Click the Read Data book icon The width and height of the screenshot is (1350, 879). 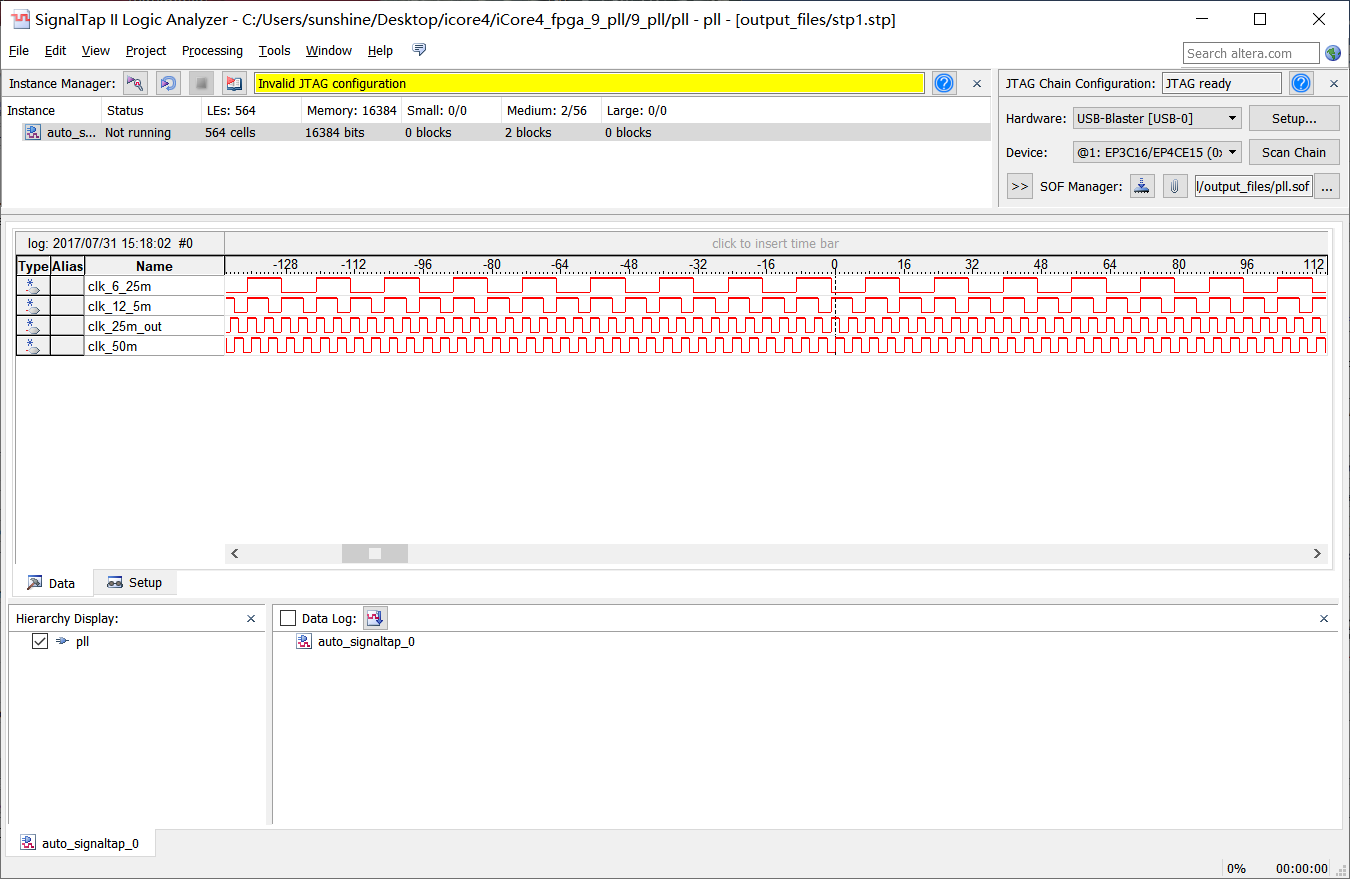(x=234, y=83)
